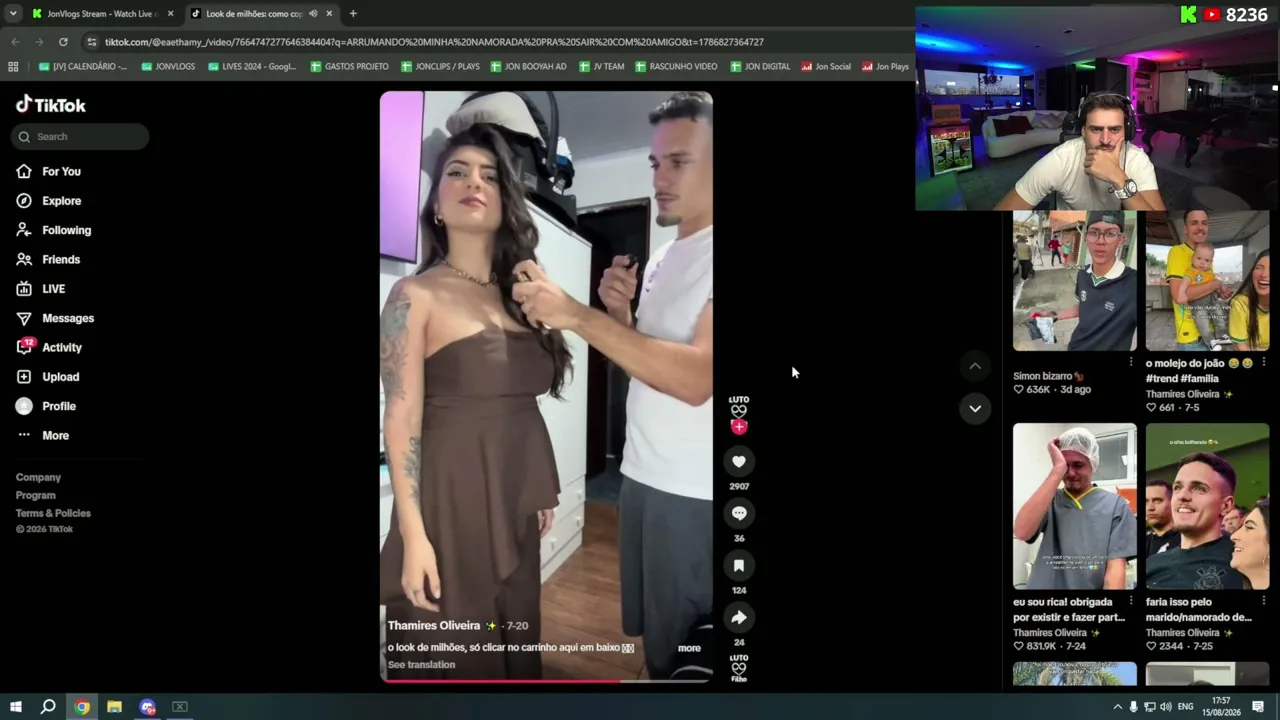Follow the creator with the red plus button
1280x720 pixels.
739,427
